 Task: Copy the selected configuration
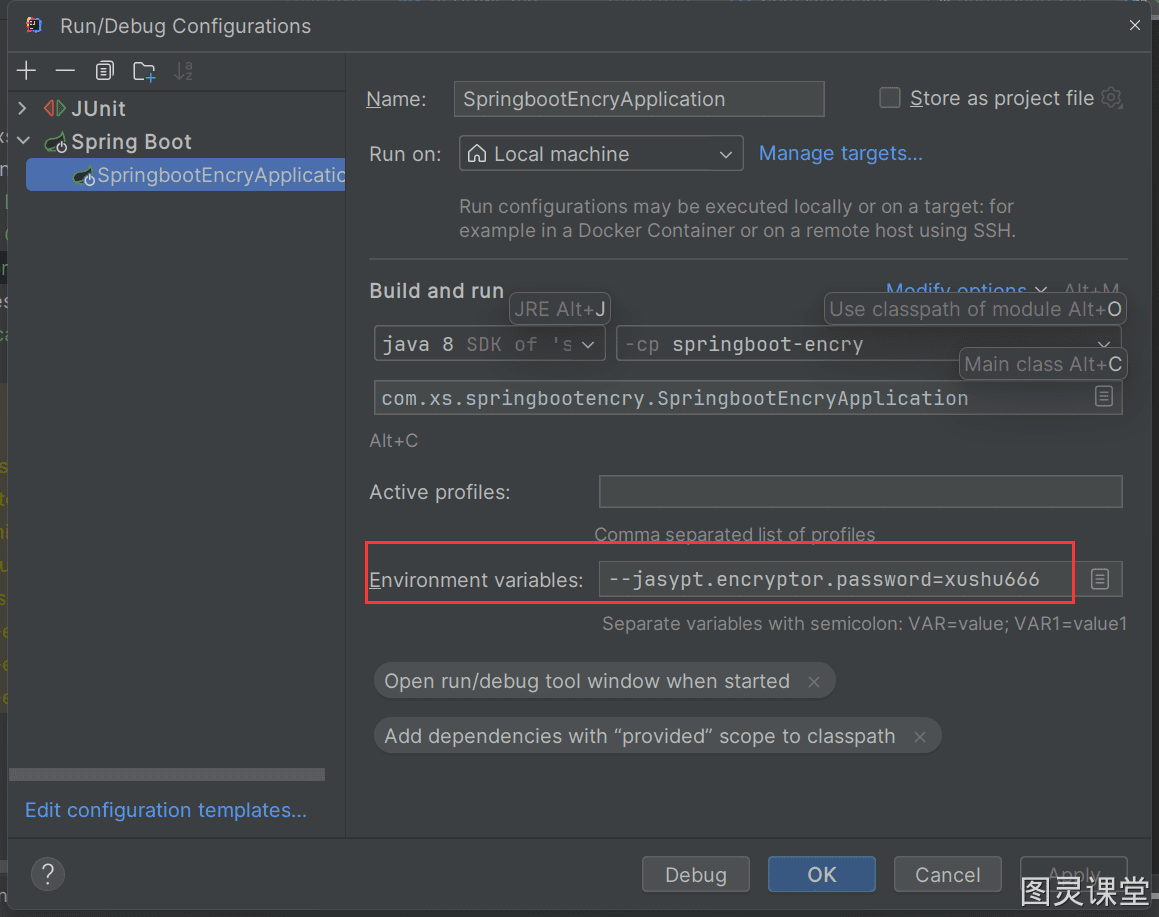(x=104, y=71)
